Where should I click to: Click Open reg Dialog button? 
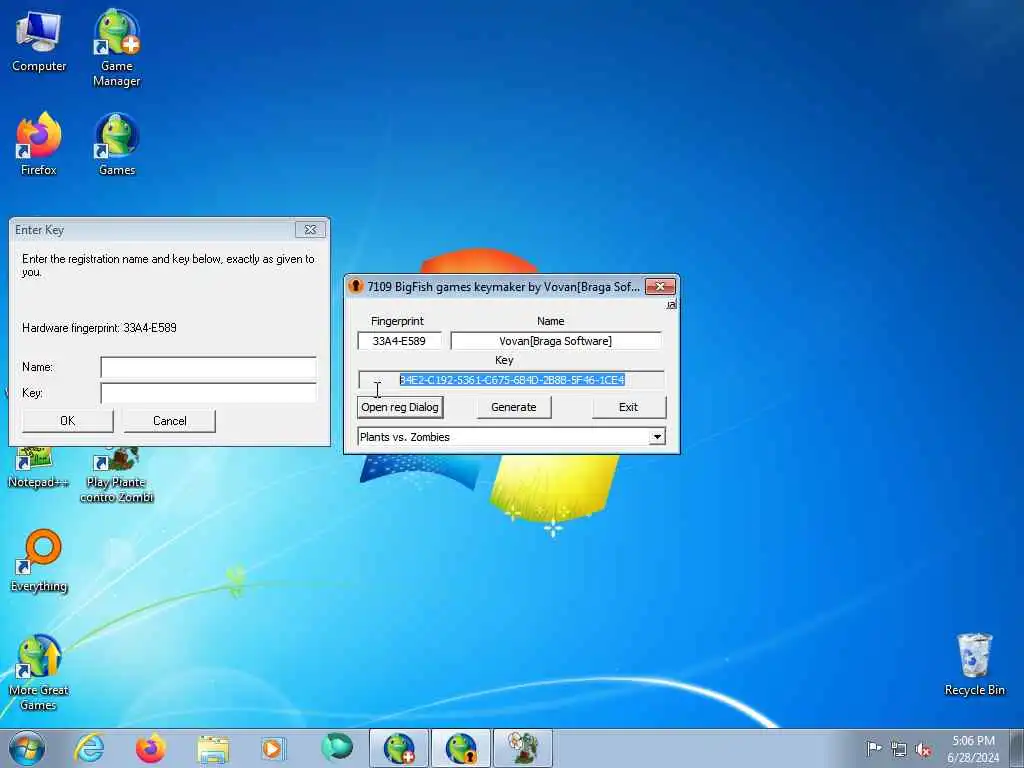point(400,407)
